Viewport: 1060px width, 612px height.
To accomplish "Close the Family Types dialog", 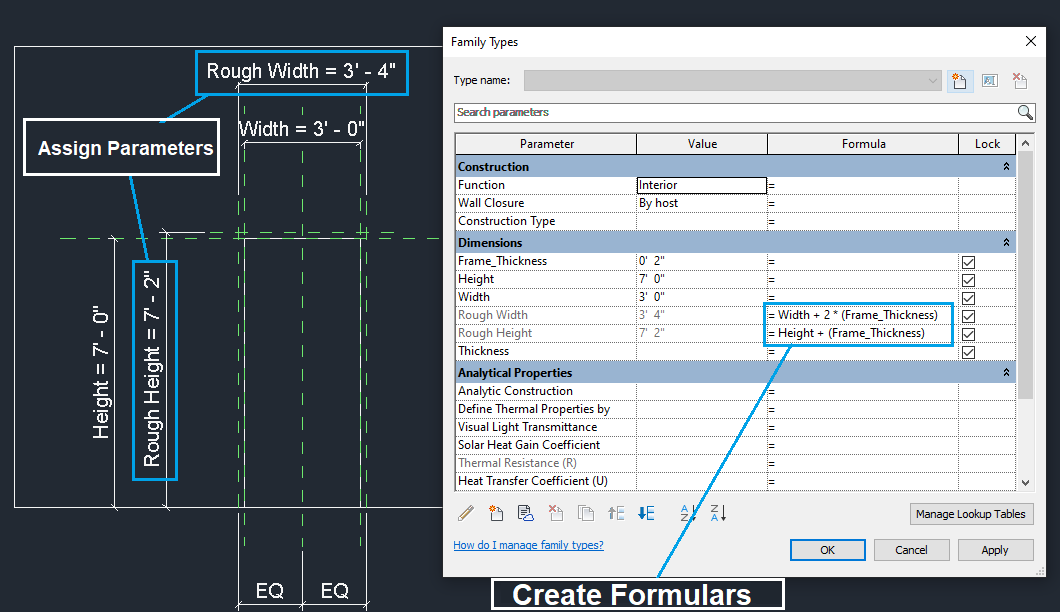I will coord(1030,41).
